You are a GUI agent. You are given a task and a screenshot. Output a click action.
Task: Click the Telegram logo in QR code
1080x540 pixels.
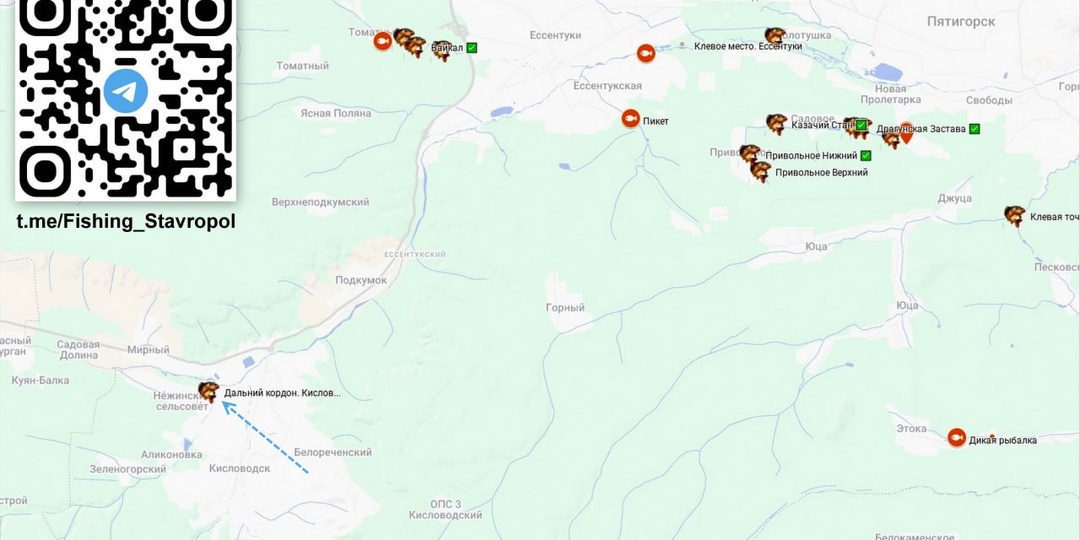click(x=125, y=91)
